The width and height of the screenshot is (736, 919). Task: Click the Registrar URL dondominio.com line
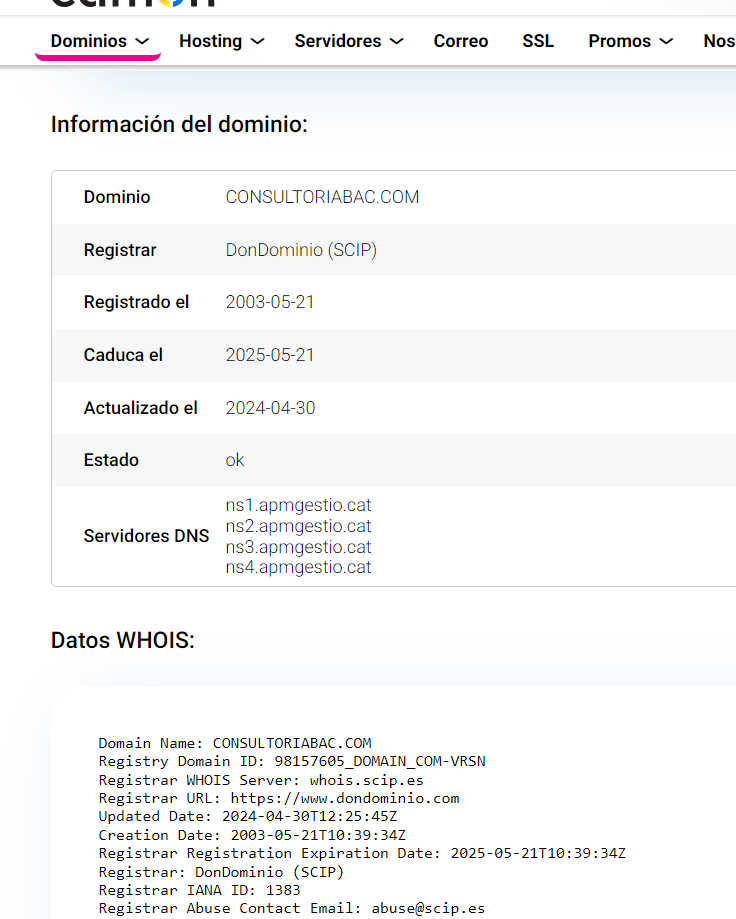coord(279,798)
